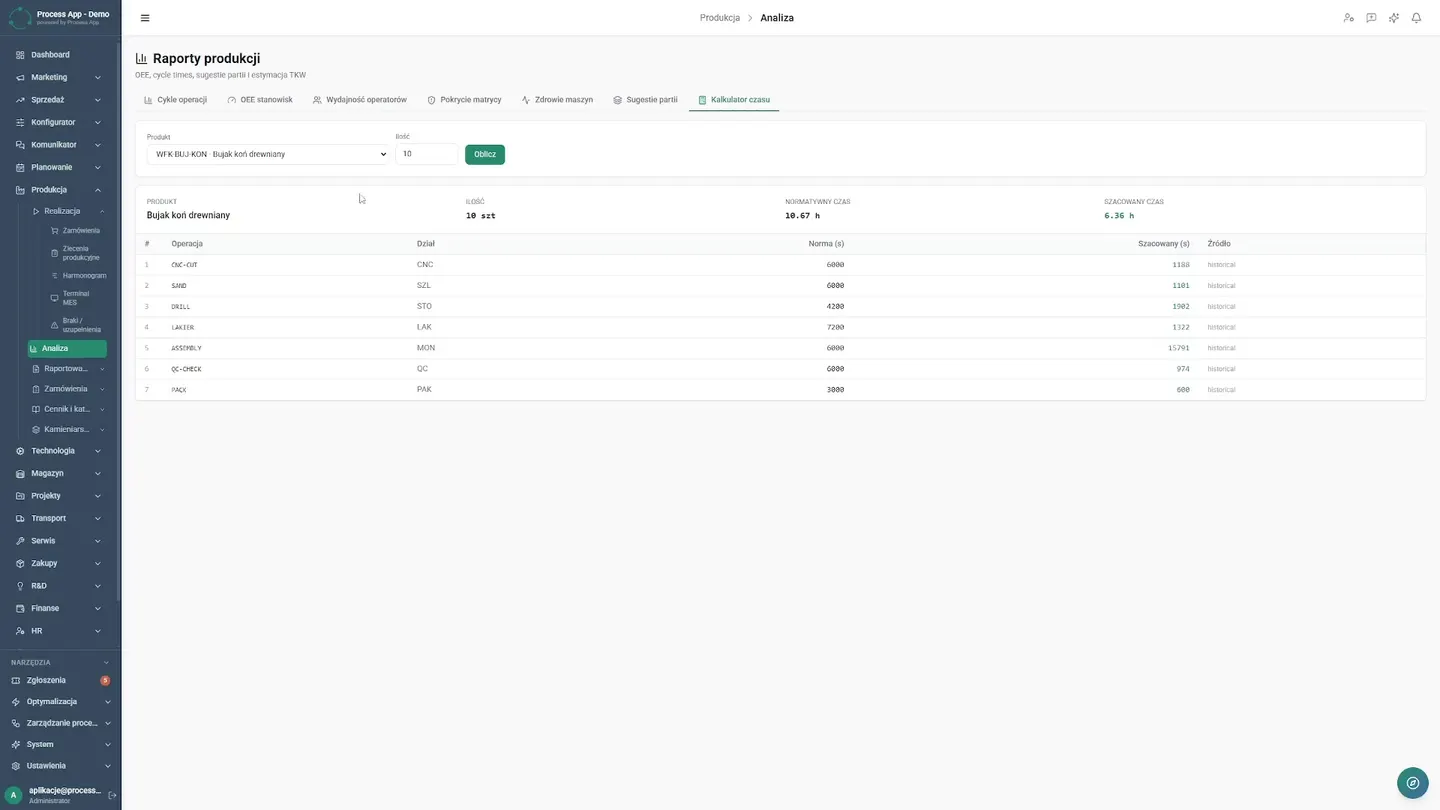Click the Zakupy box icon

(20, 563)
